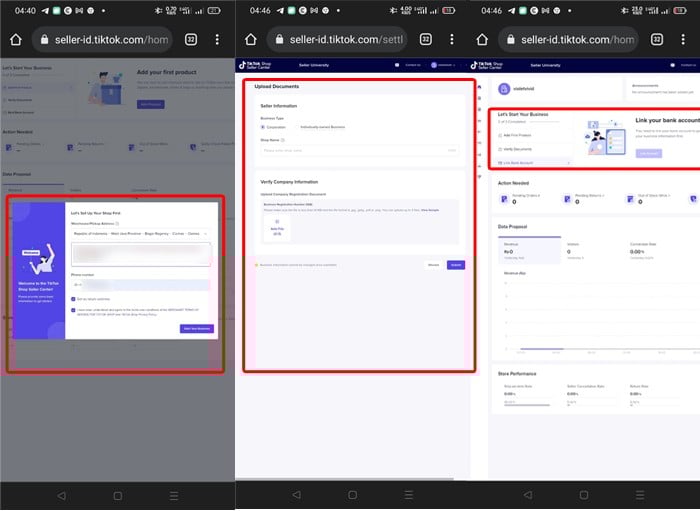Check the terms and conditions agreement box

point(73,310)
